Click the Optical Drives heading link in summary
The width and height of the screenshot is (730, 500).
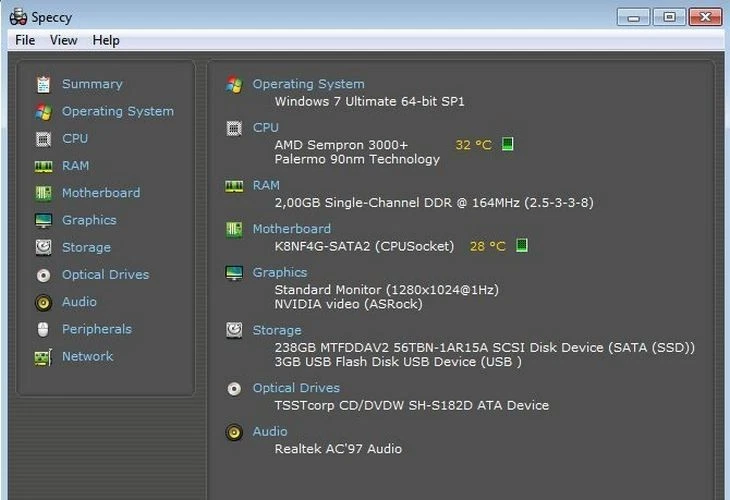tap(296, 388)
